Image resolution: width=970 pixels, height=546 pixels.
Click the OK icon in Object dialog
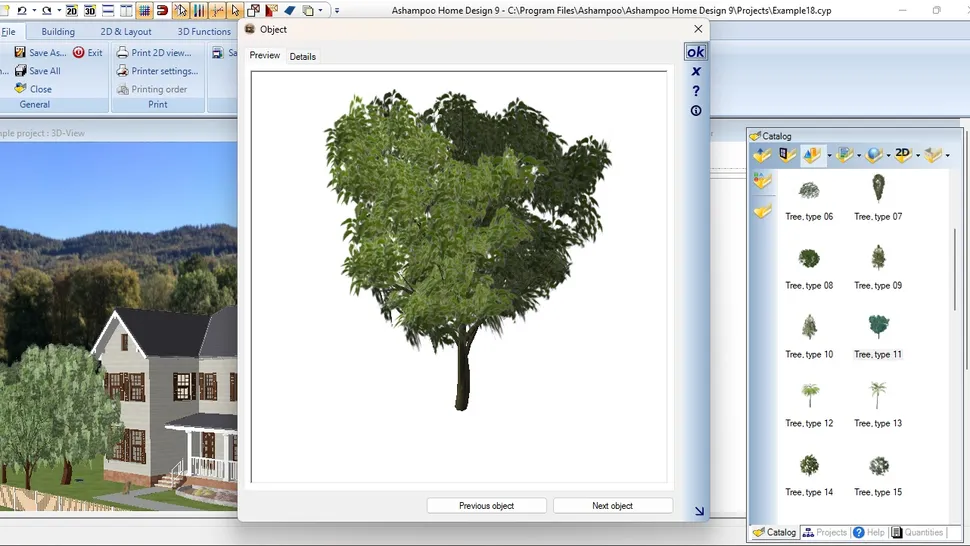695,52
